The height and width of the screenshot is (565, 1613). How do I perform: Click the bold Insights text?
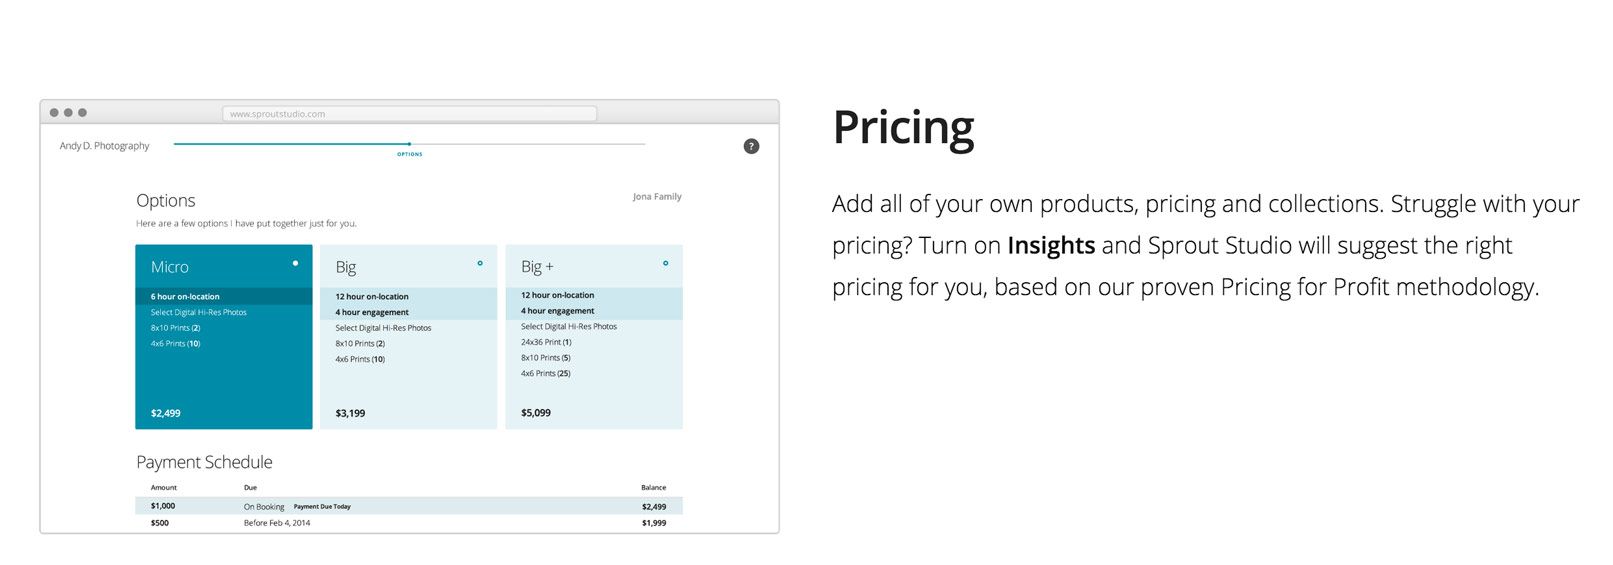click(x=1051, y=245)
